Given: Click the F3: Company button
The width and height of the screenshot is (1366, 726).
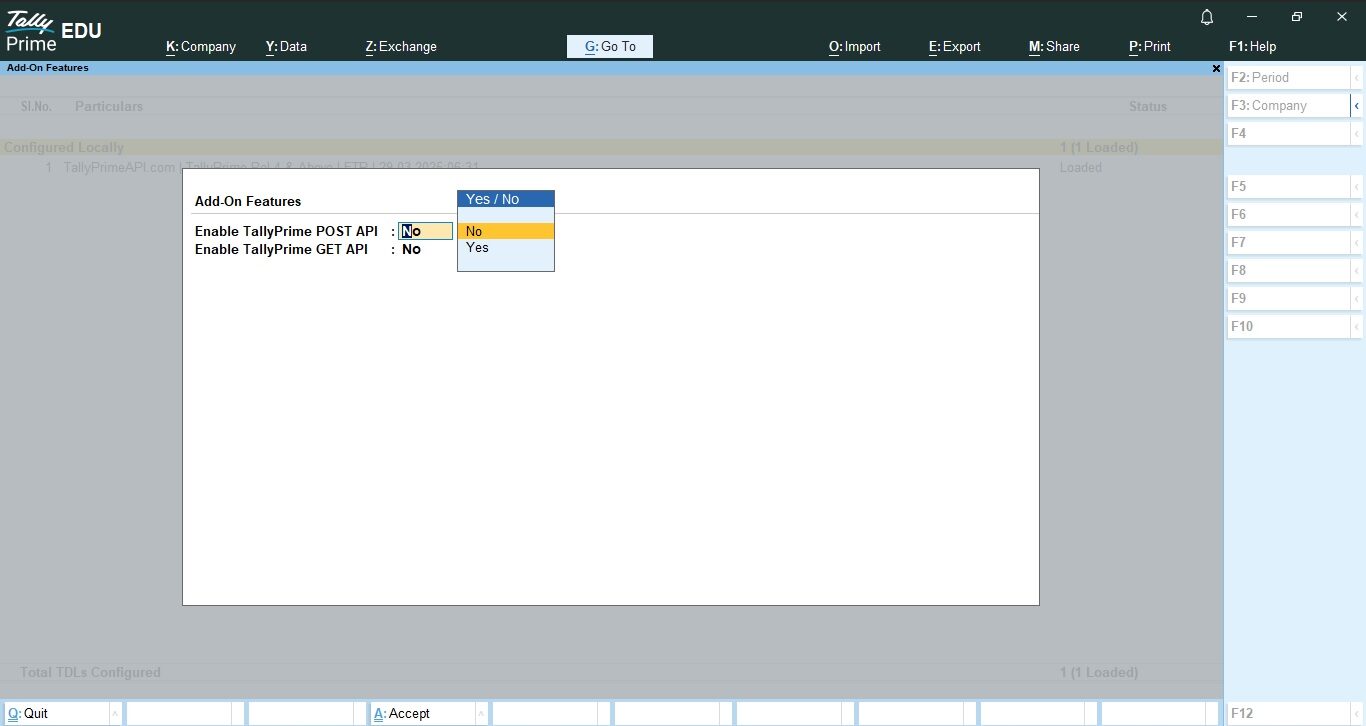Looking at the screenshot, I should coord(1289,105).
